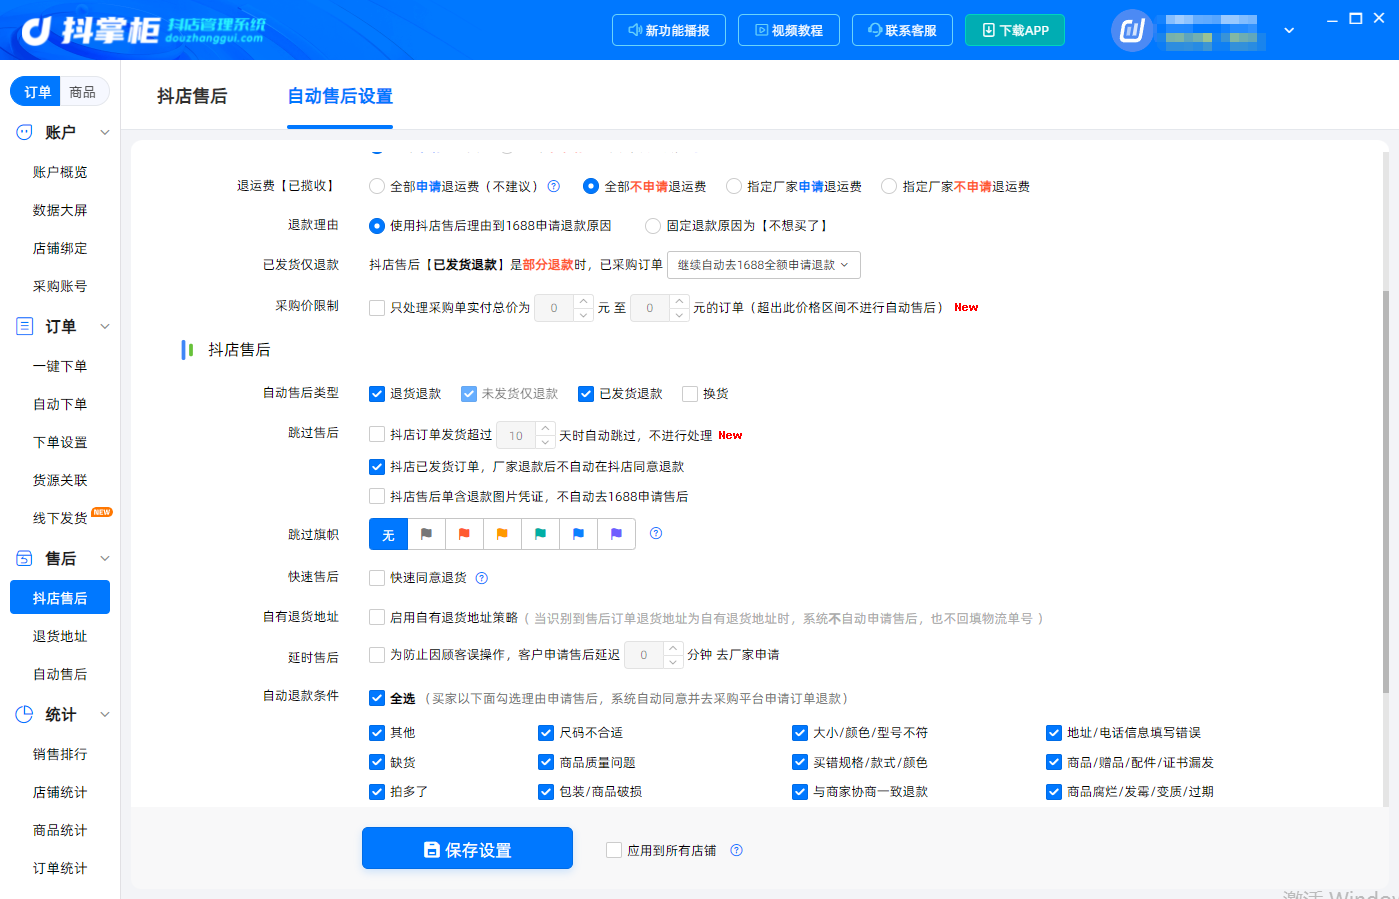Viewport: 1399px width, 899px height.
Task: Select the orange flag in 跳过旗帜
Action: (x=502, y=534)
